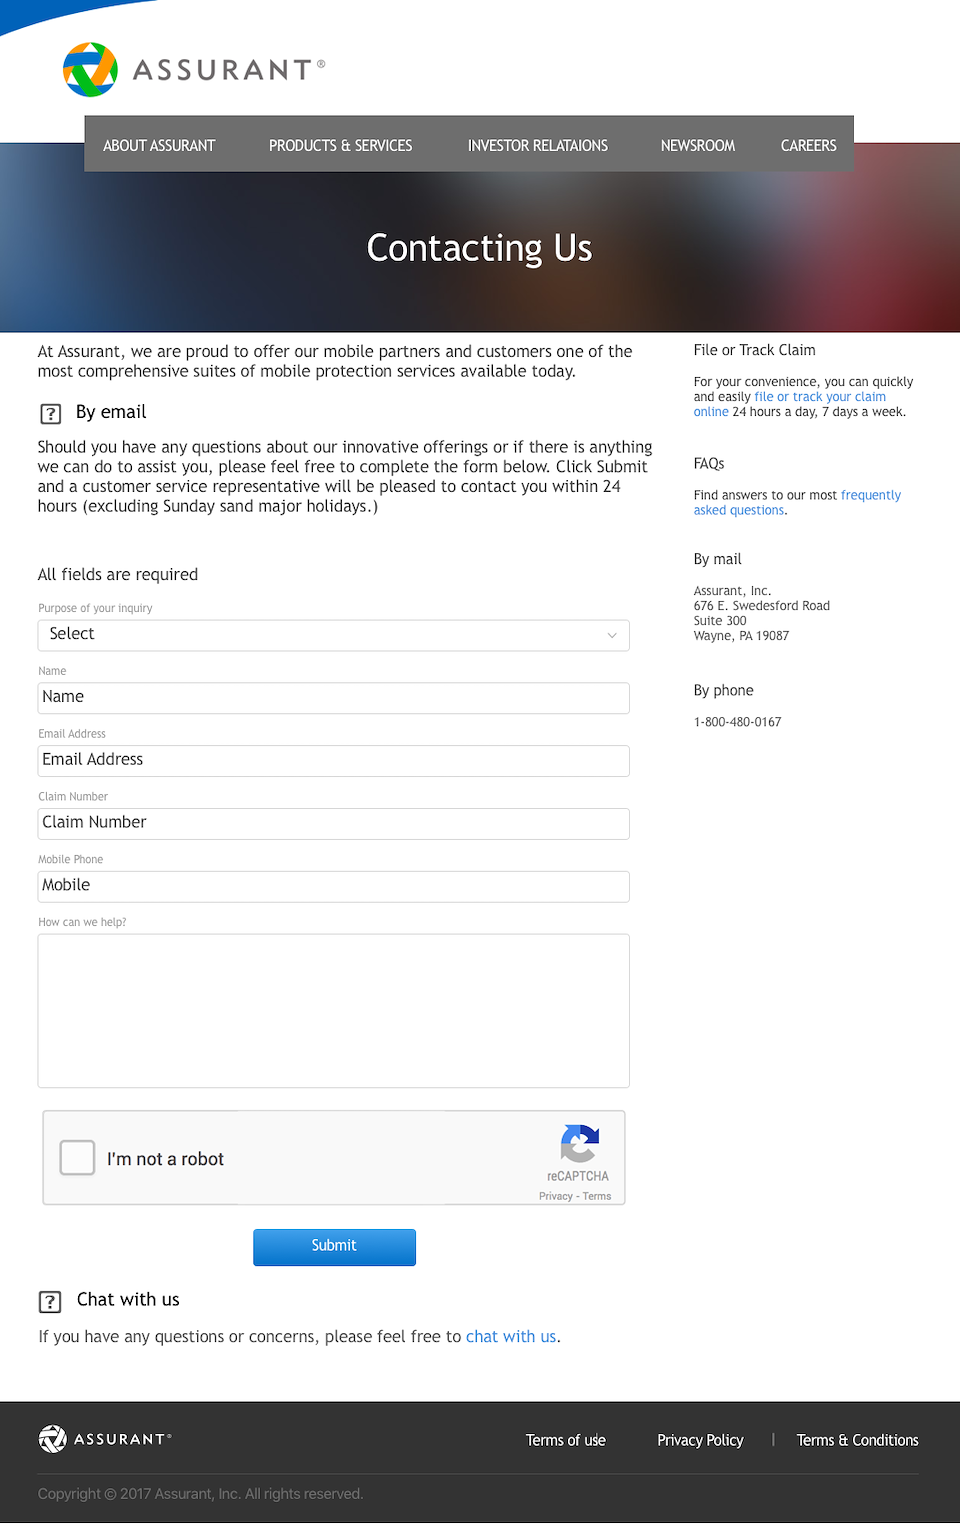The height and width of the screenshot is (1526, 960).
Task: Click the FAQs heading in sidebar
Action: (709, 464)
